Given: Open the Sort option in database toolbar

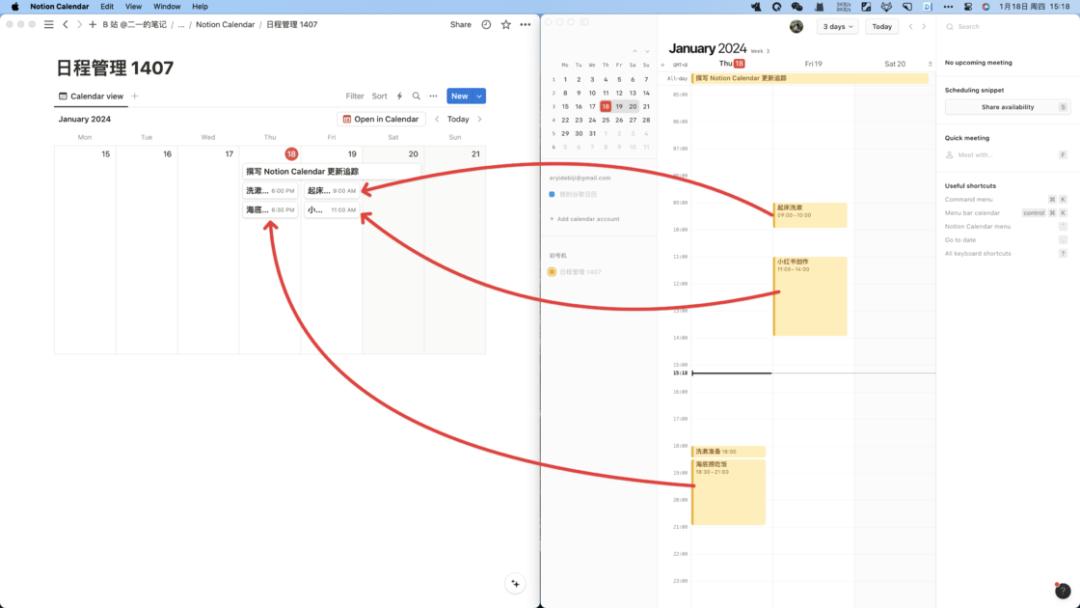Looking at the screenshot, I should [x=380, y=96].
